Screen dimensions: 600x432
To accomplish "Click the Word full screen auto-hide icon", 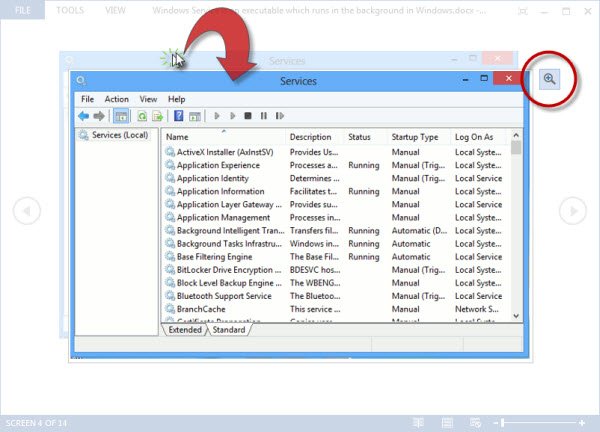I will click(523, 11).
